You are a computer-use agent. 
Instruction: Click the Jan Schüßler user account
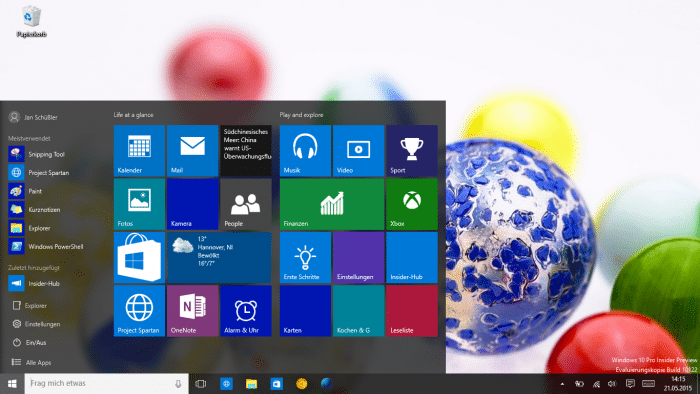[33, 117]
